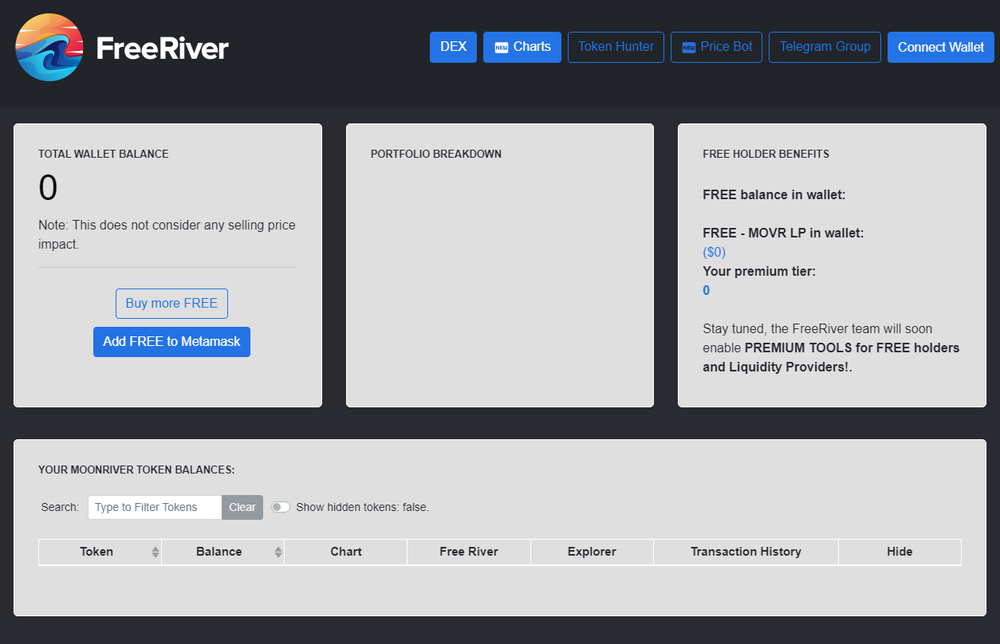Click PORTFOLIO BREAKDOWN heading
This screenshot has width=1000, height=644.
pos(436,154)
